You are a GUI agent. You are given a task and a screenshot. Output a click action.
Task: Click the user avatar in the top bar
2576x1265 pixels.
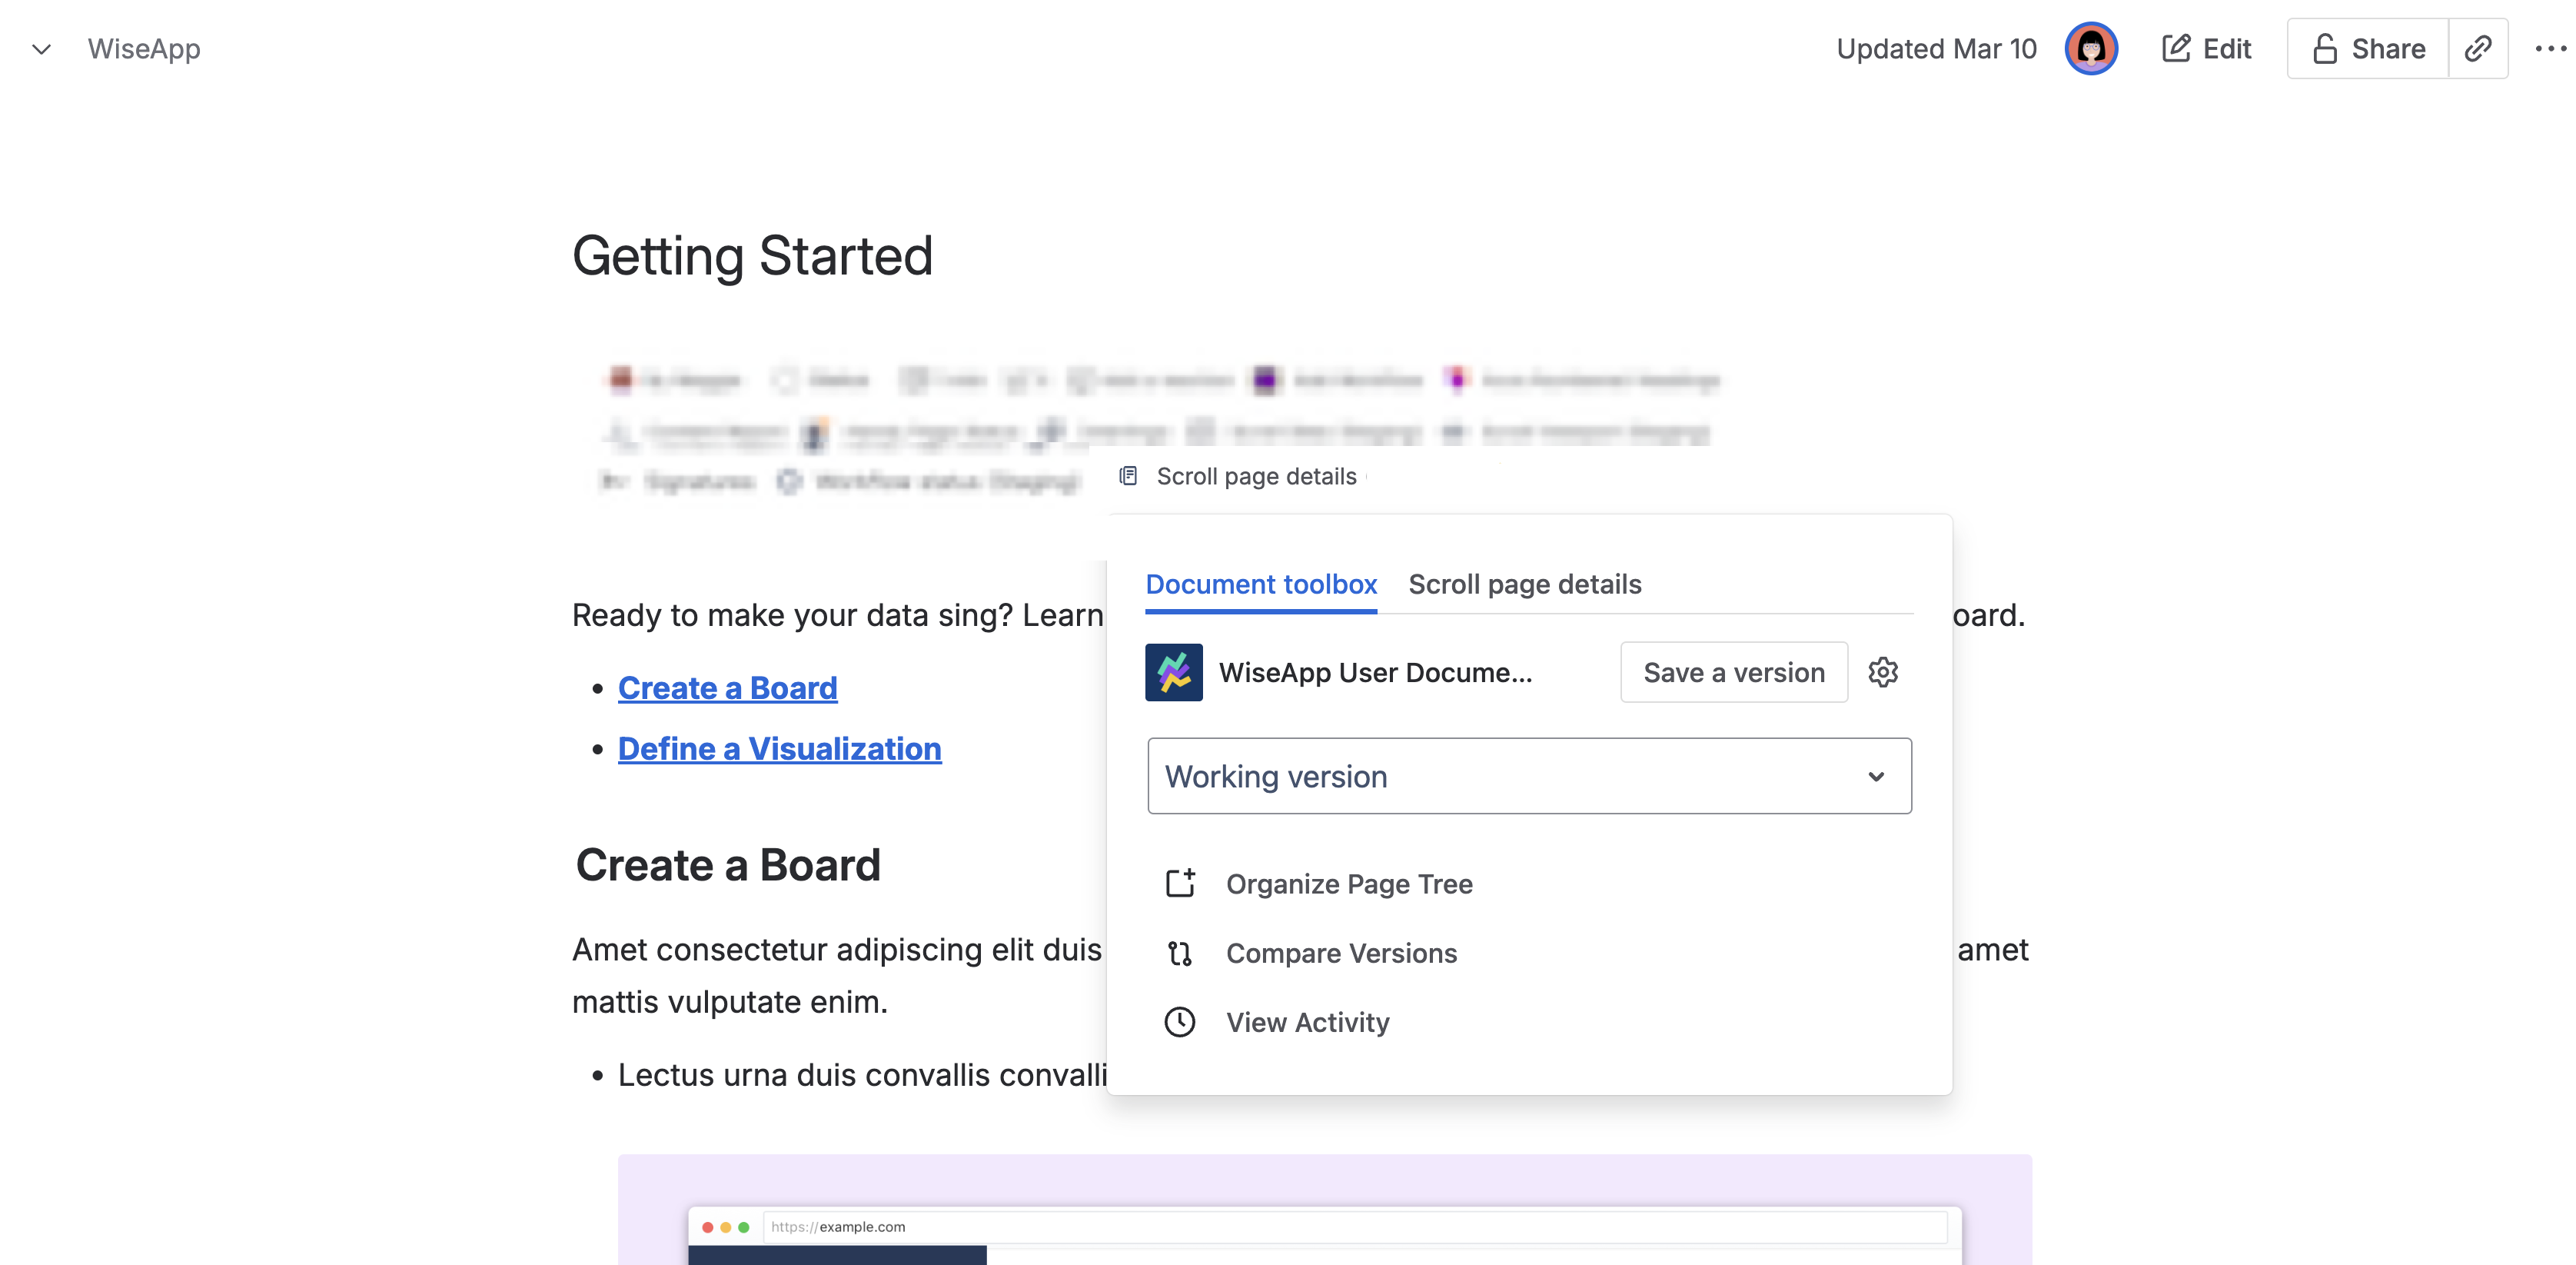pyautogui.click(x=2092, y=48)
